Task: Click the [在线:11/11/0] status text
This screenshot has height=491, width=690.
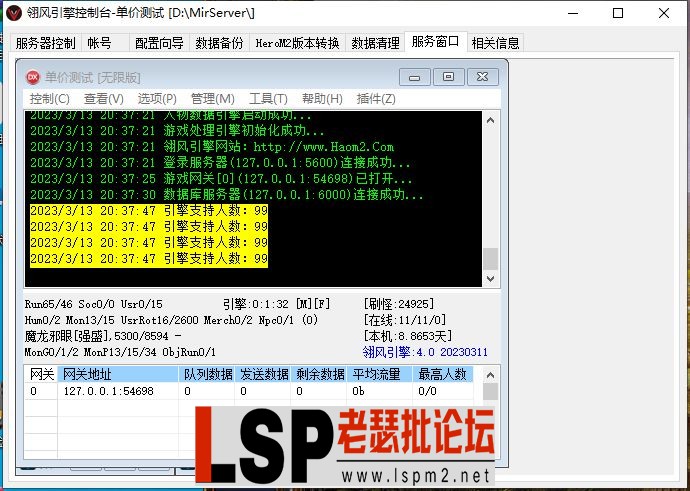Action: [x=404, y=320]
